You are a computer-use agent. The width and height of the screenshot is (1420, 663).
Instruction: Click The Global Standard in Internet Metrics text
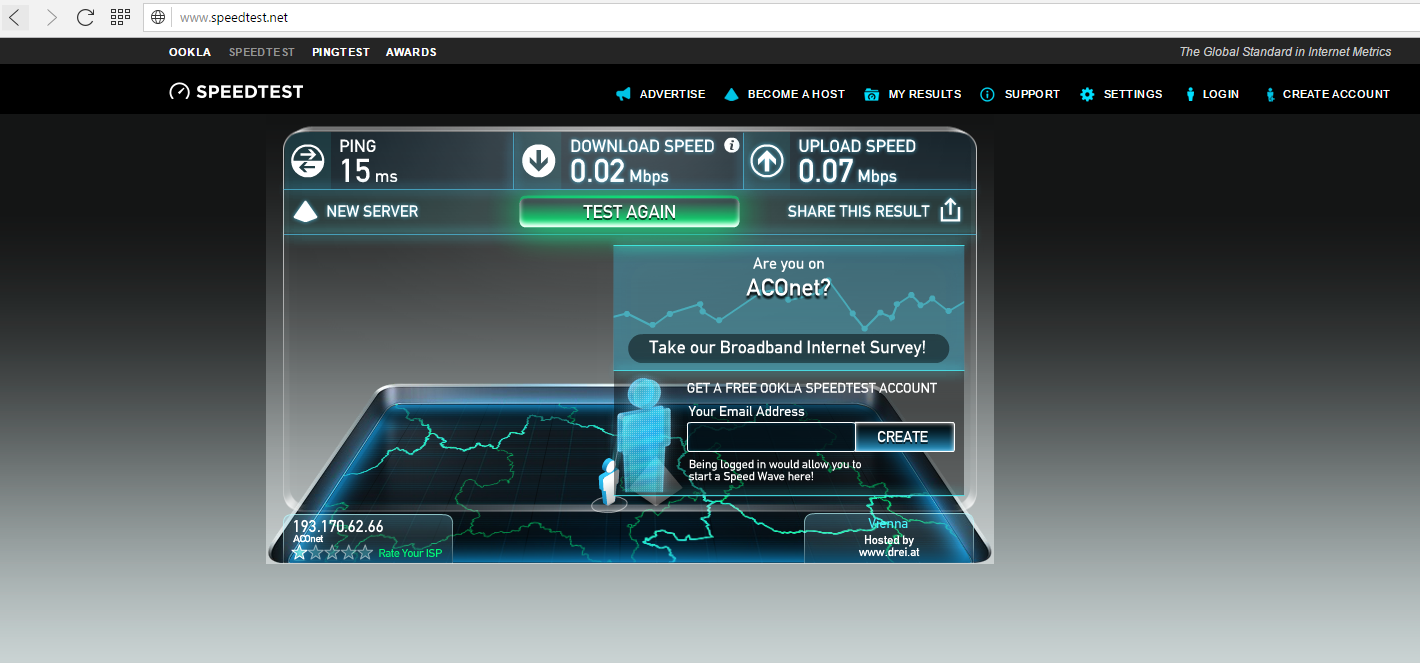click(x=1285, y=52)
